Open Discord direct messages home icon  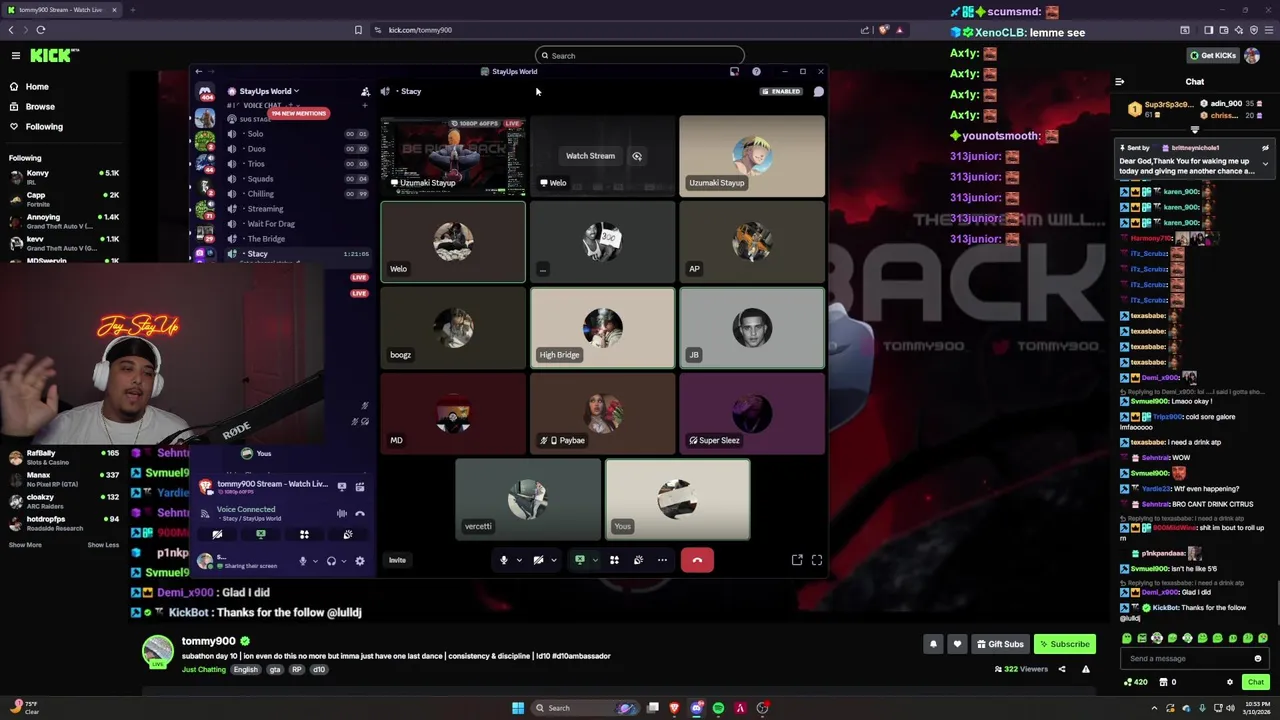(206, 91)
